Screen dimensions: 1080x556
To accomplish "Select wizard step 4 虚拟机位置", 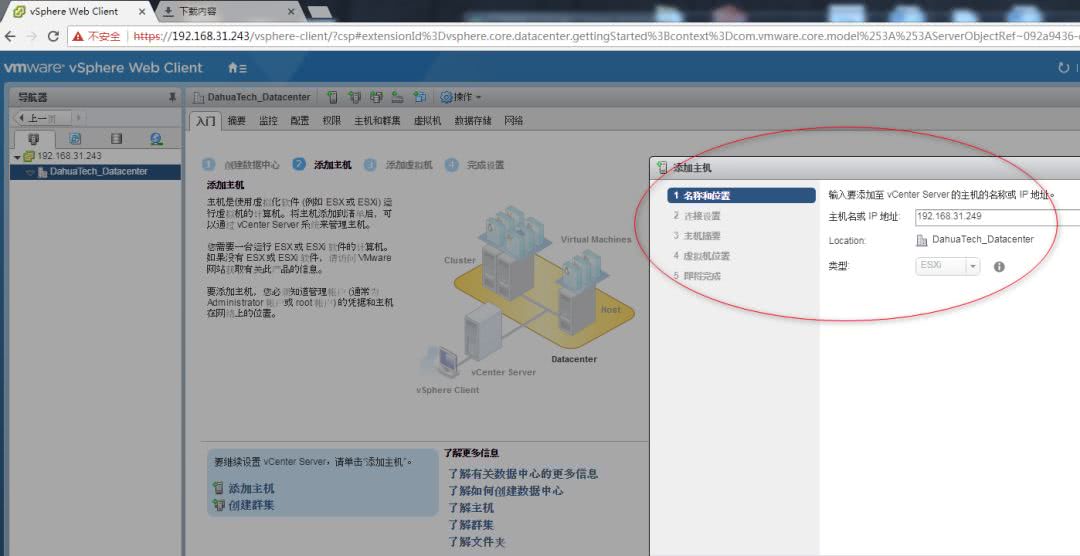I will point(701,256).
